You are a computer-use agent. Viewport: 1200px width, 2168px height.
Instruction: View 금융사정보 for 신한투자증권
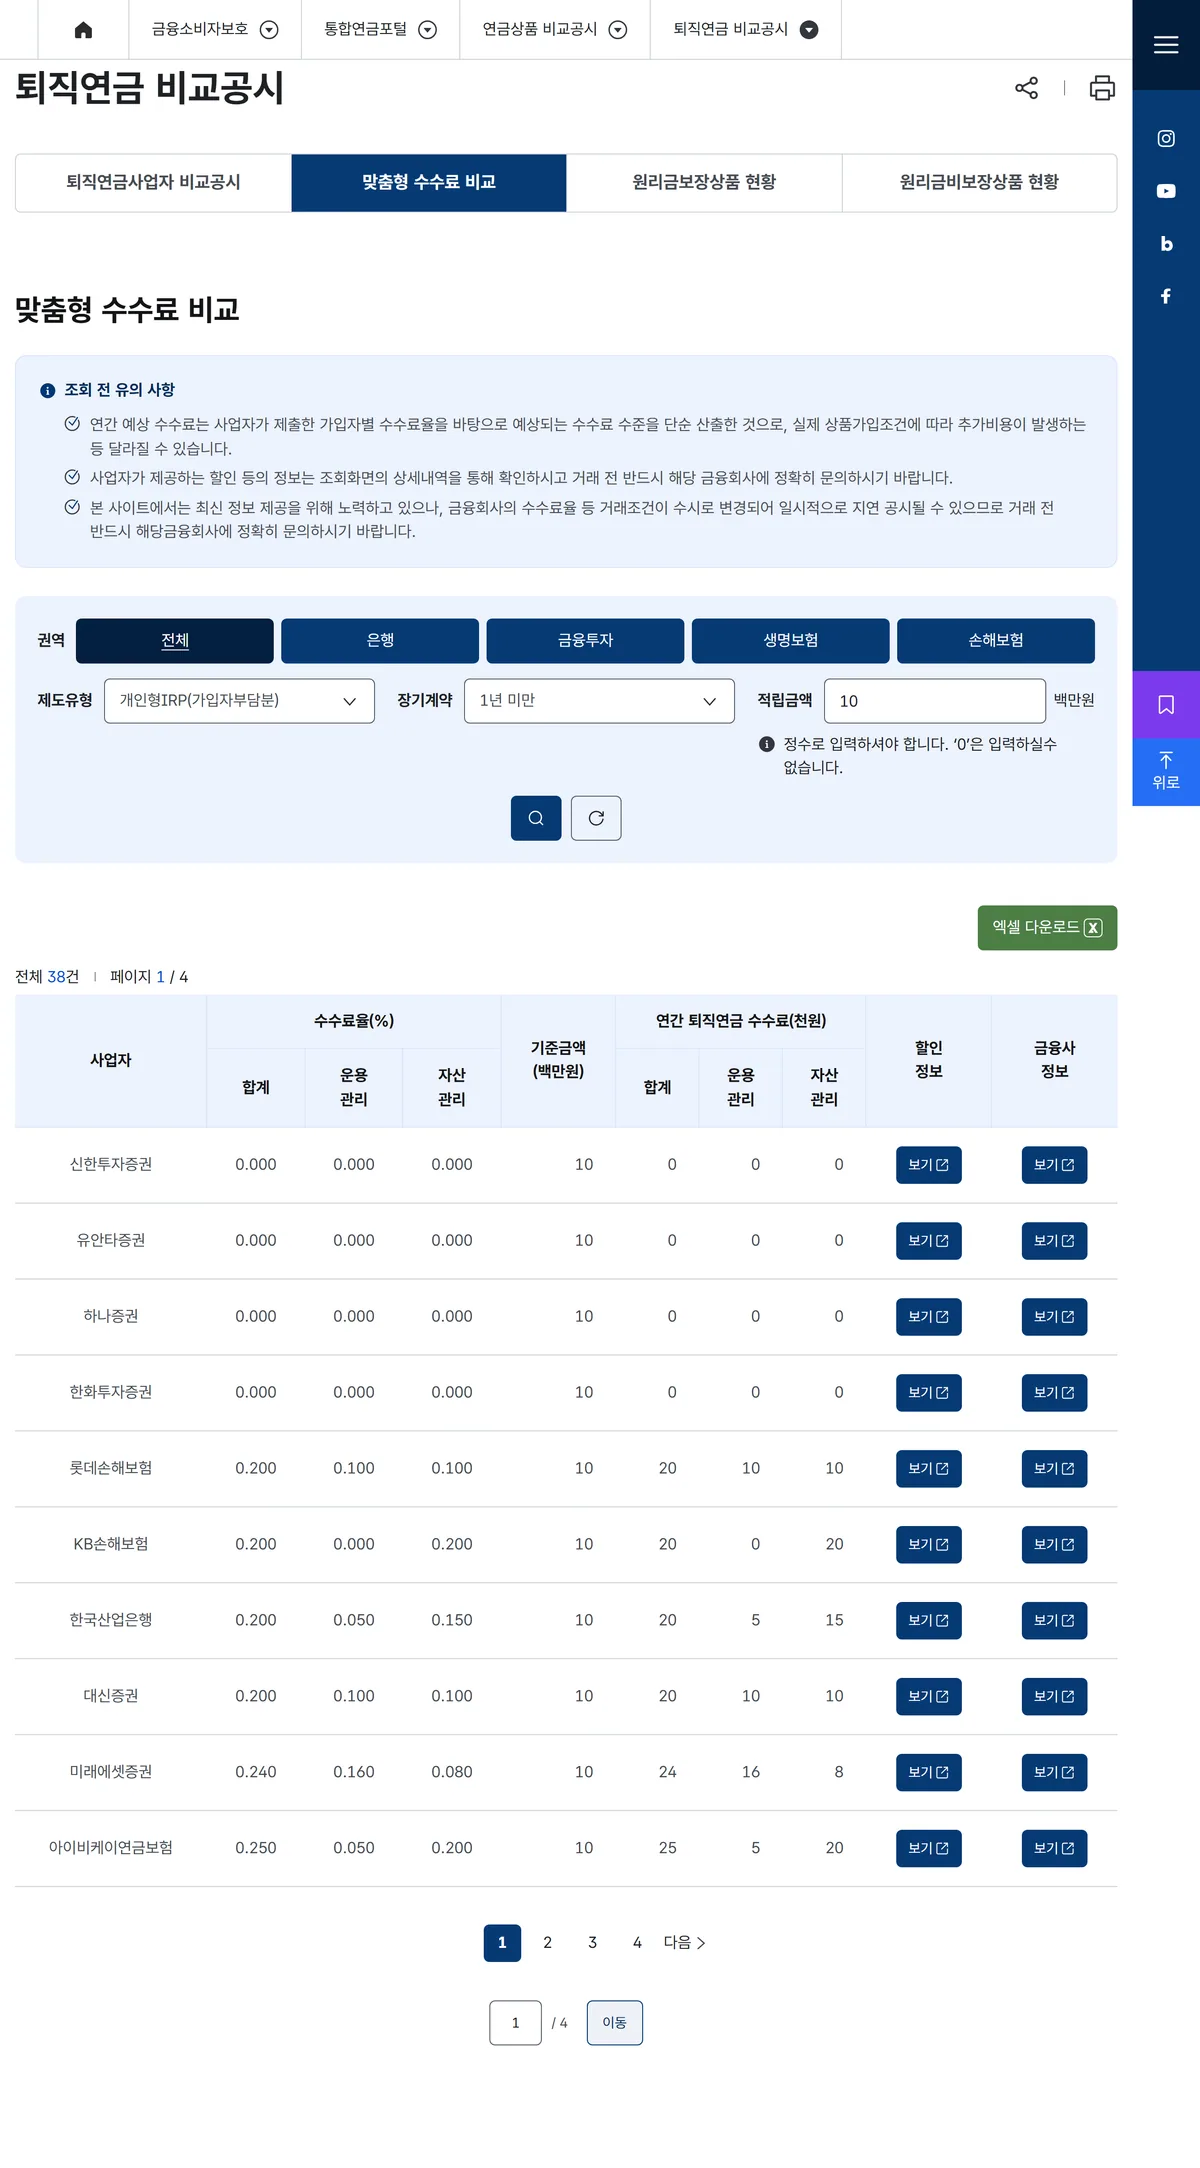click(1054, 1165)
